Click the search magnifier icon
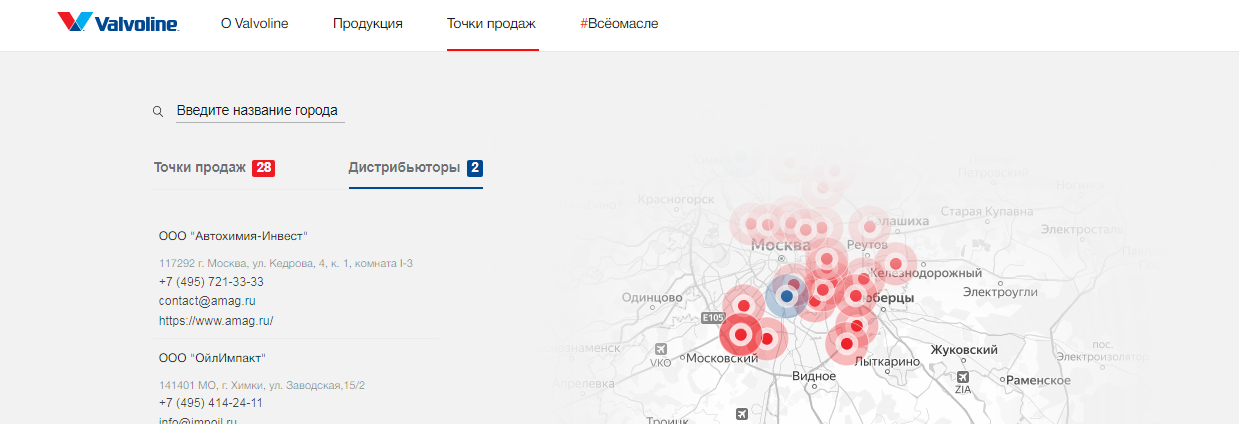The width and height of the screenshot is (1239, 424). (x=158, y=111)
